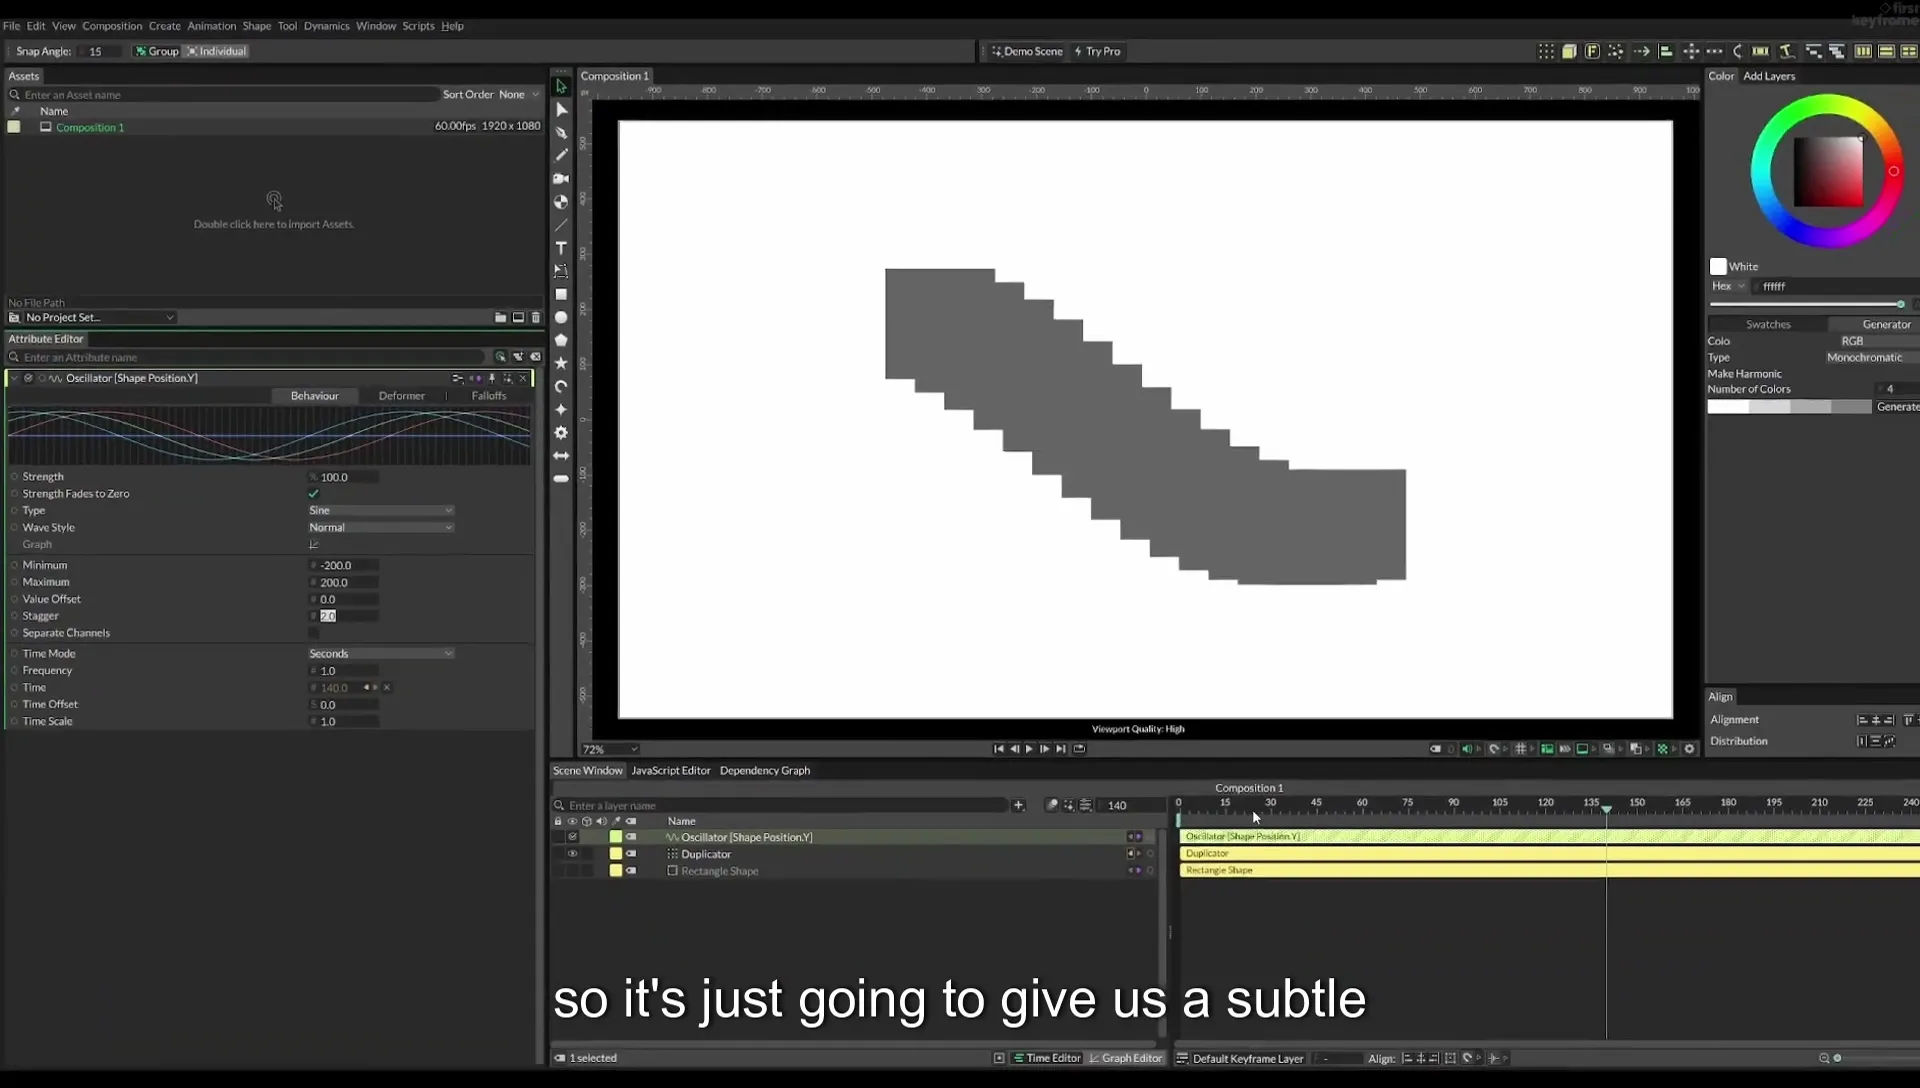The width and height of the screenshot is (1920, 1088).
Task: Open the Graph Editor button
Action: click(x=1125, y=1058)
